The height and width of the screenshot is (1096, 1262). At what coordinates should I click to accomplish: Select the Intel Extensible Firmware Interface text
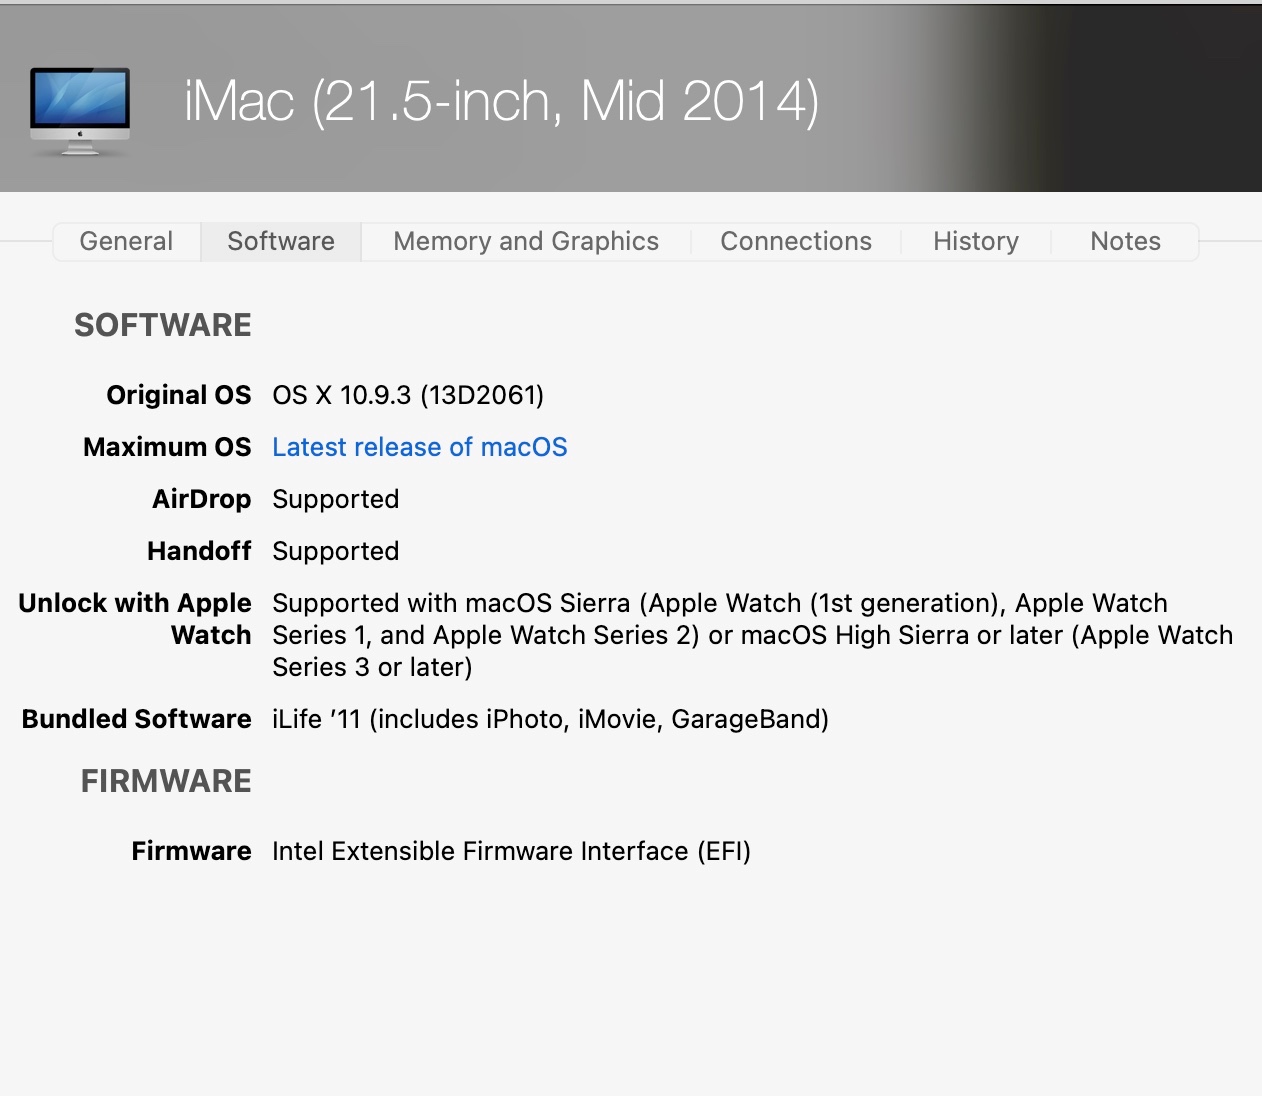point(511,851)
